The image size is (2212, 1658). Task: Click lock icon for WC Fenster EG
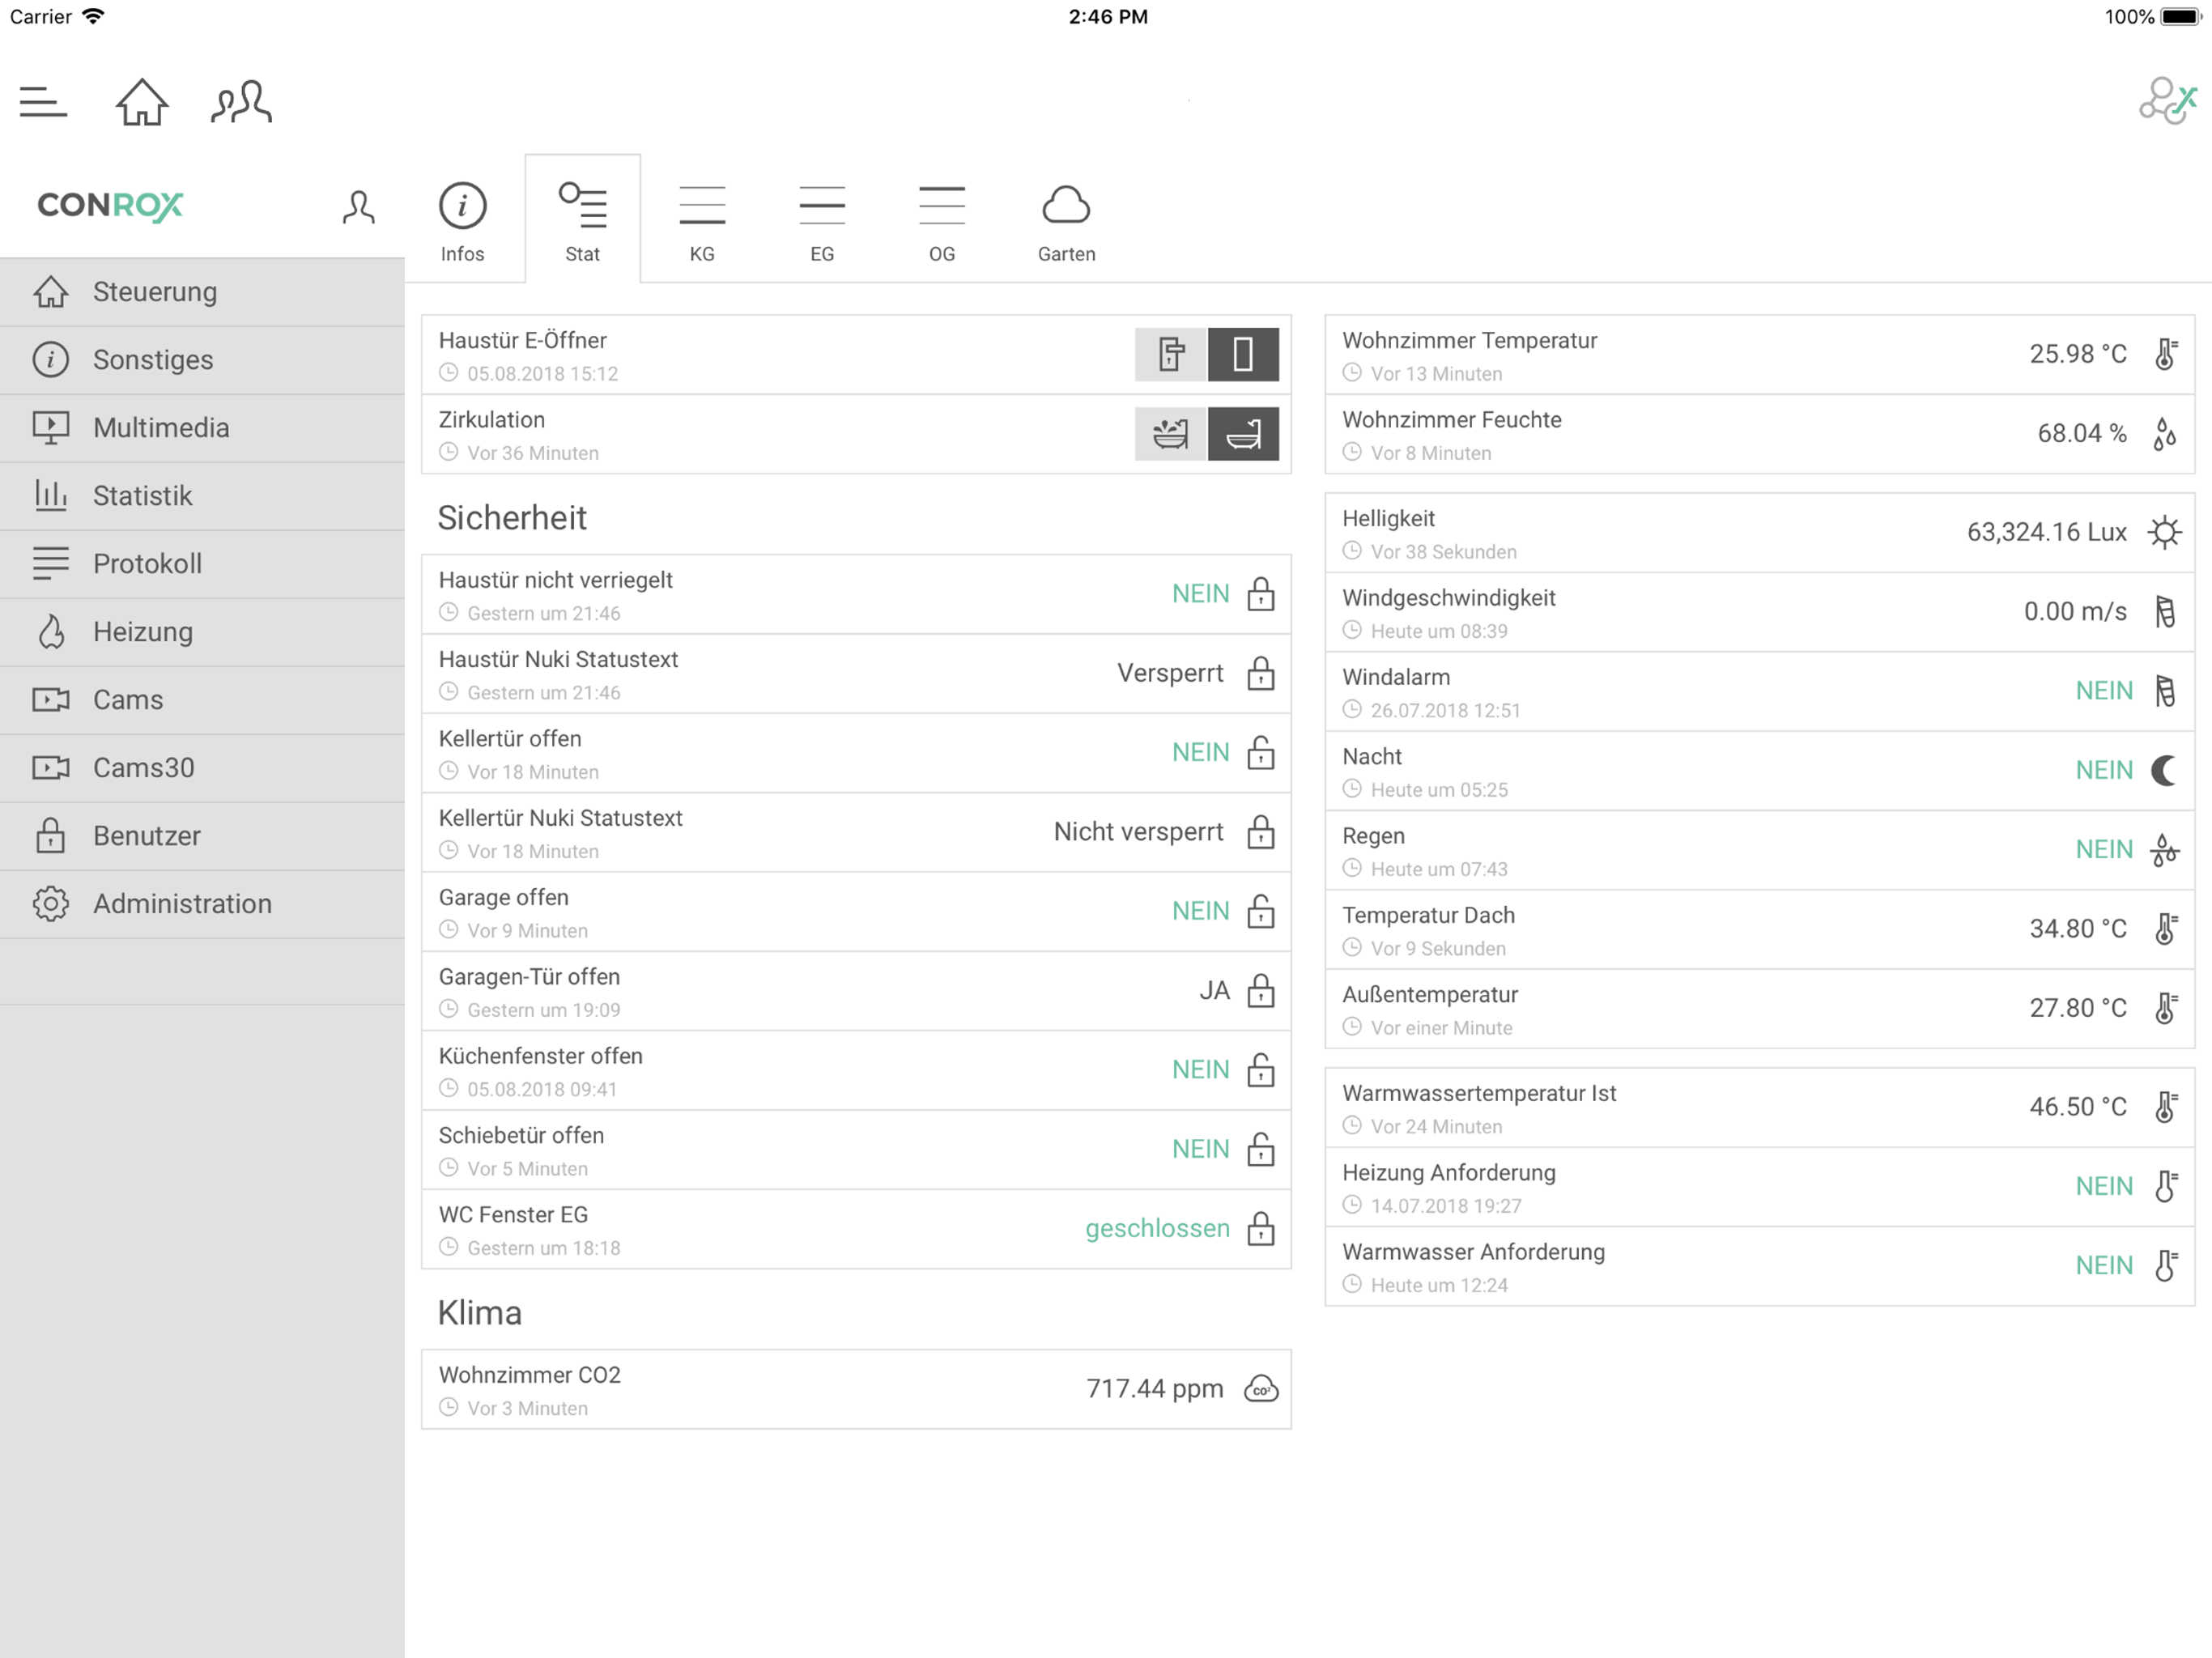1261,1228
